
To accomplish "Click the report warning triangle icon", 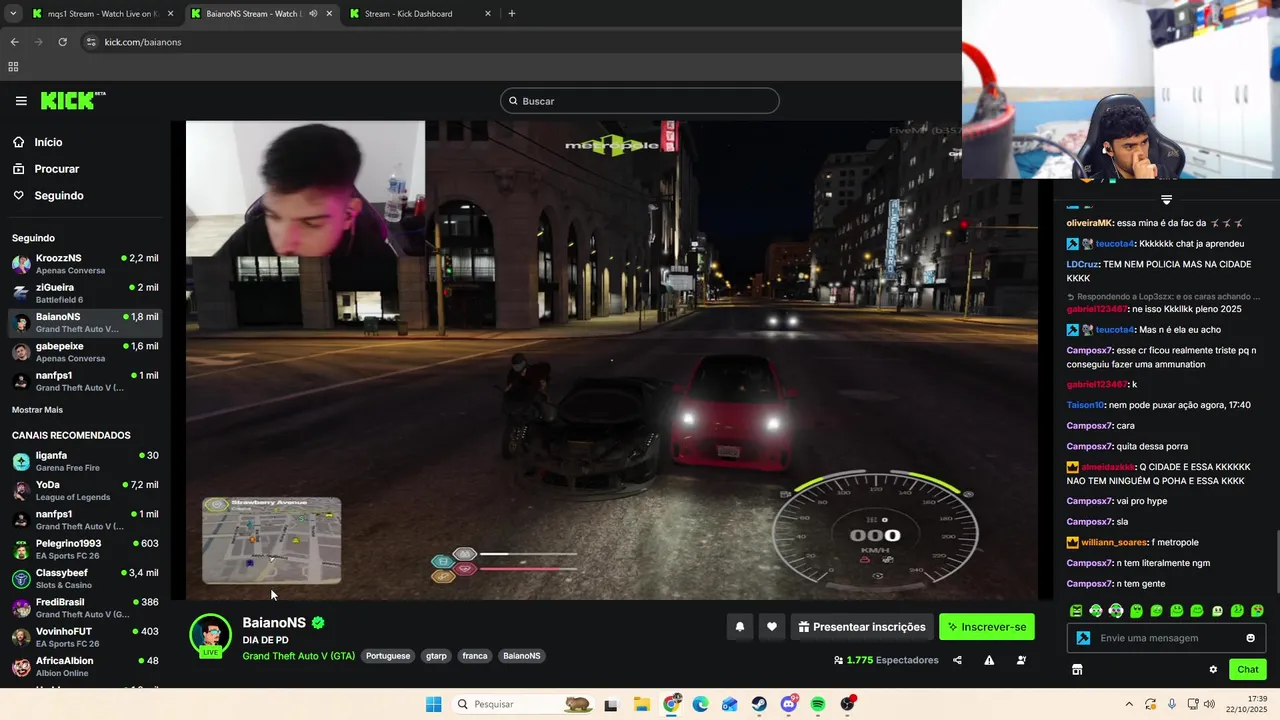I will tap(989, 660).
